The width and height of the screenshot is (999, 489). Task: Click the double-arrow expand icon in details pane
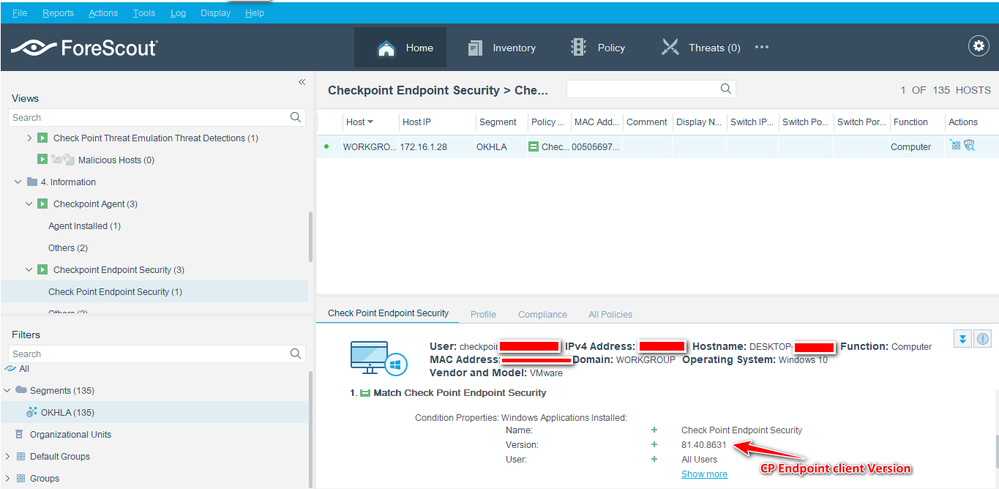(x=962, y=339)
